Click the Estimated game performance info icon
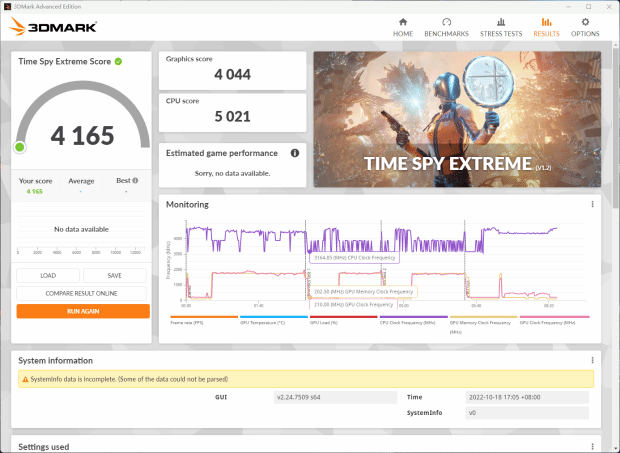Image resolution: width=620 pixels, height=453 pixels. pyautogui.click(x=295, y=153)
